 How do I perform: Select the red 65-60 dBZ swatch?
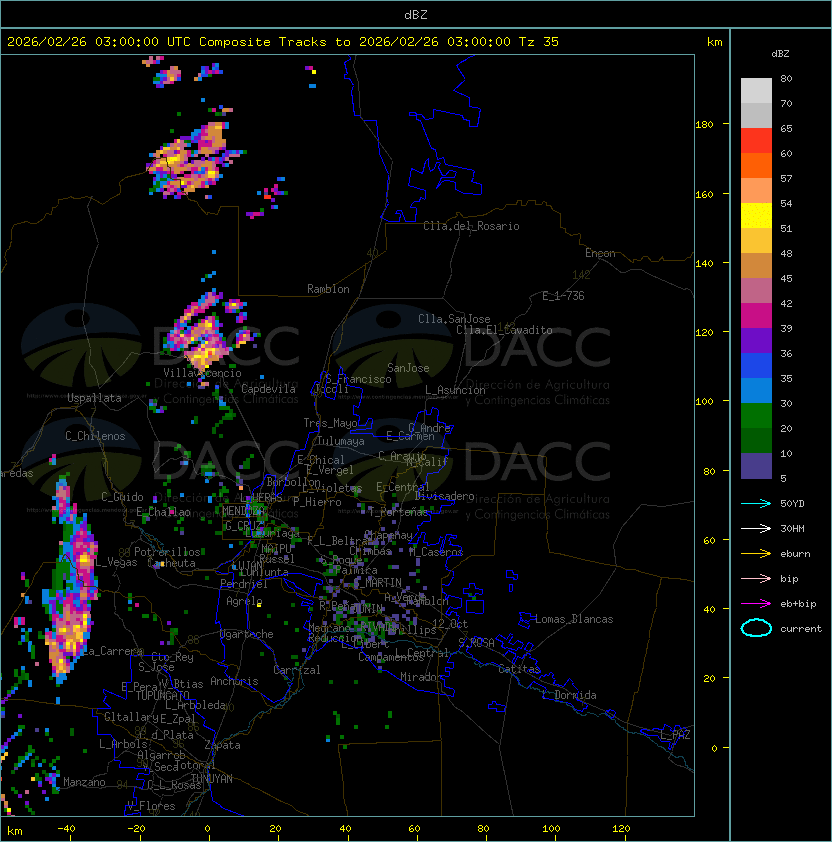coord(756,141)
